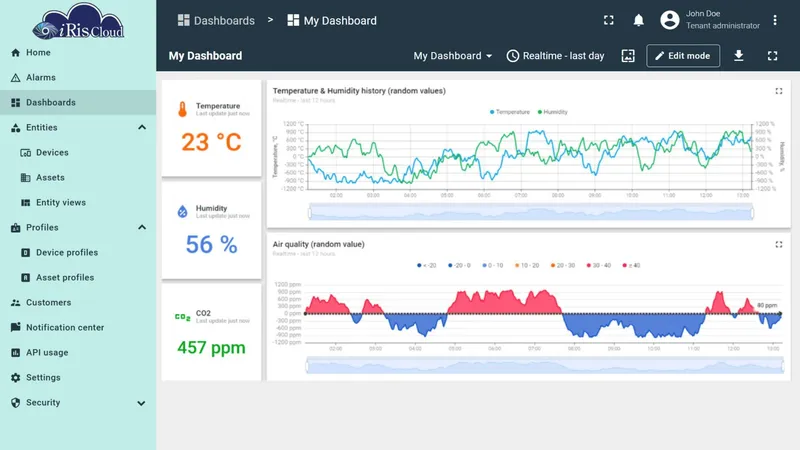Screen dimensions: 800x450
Task: Open API usage page
Action: pyautogui.click(x=78, y=353)
